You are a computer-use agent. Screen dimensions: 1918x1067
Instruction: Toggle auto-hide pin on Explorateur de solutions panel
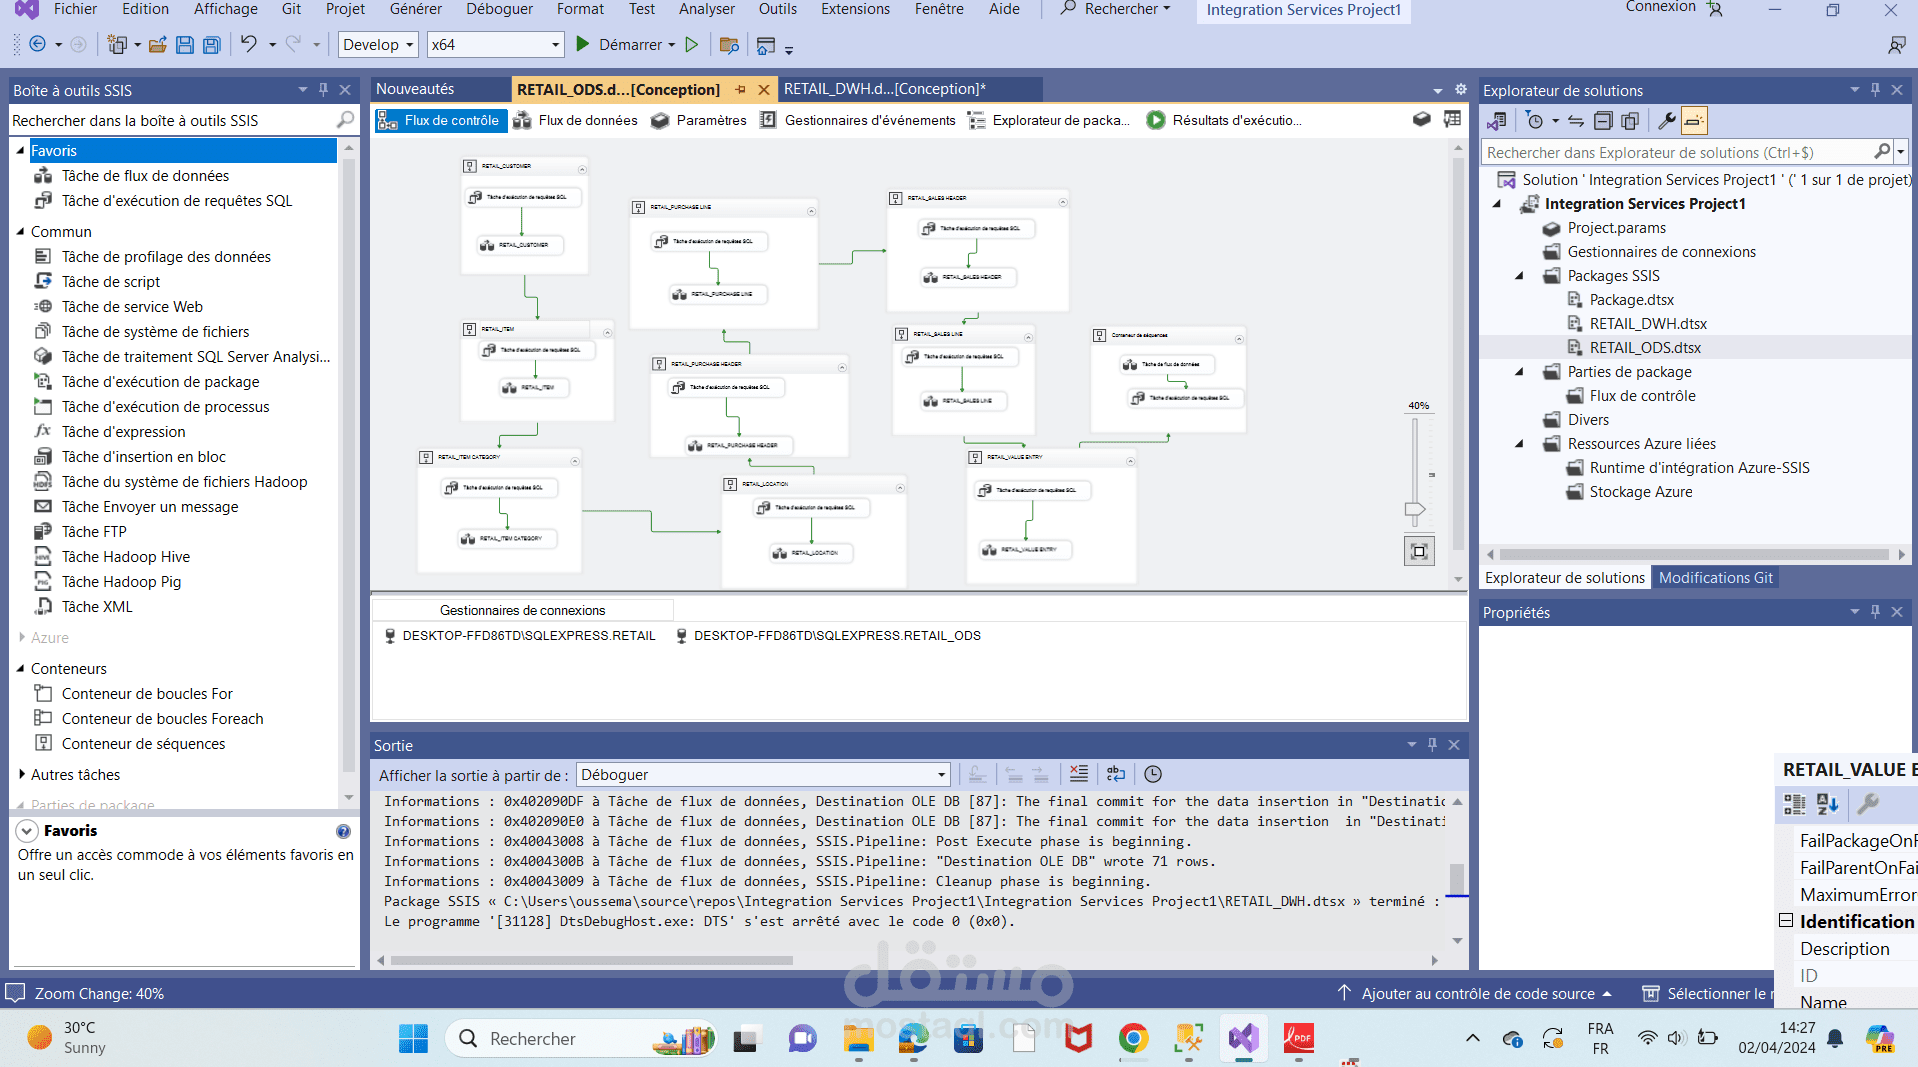click(1875, 89)
